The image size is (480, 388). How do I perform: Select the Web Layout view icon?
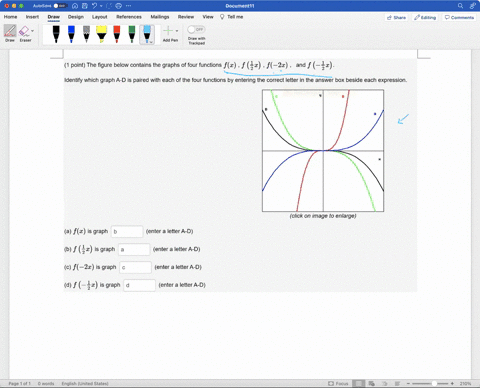pos(372,384)
